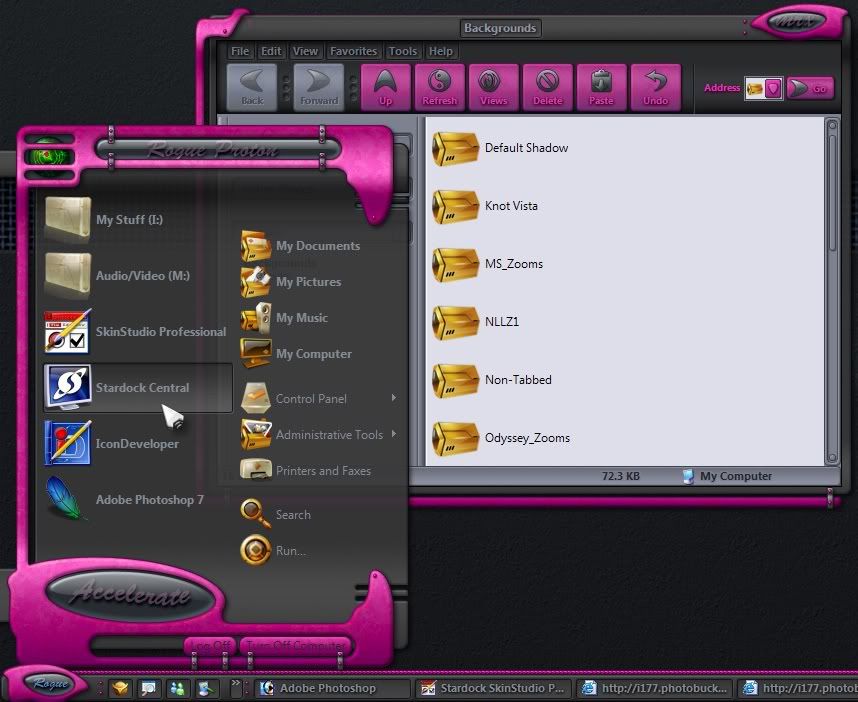Select the Odyssey_Zooms folder icon
The image size is (858, 702).
[455, 438]
